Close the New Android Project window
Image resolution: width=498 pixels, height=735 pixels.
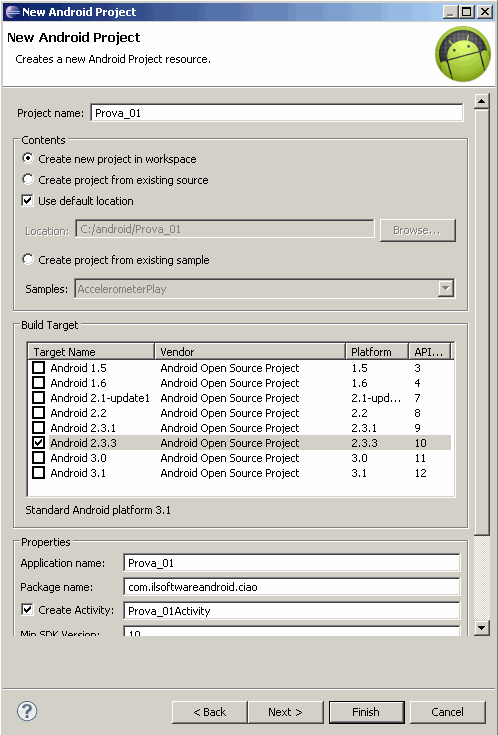pyautogui.click(x=485, y=12)
